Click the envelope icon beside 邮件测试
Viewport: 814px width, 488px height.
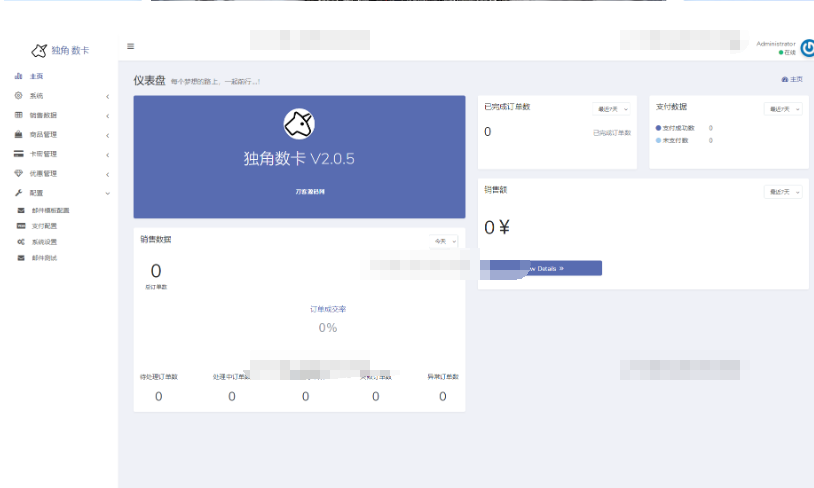21,257
